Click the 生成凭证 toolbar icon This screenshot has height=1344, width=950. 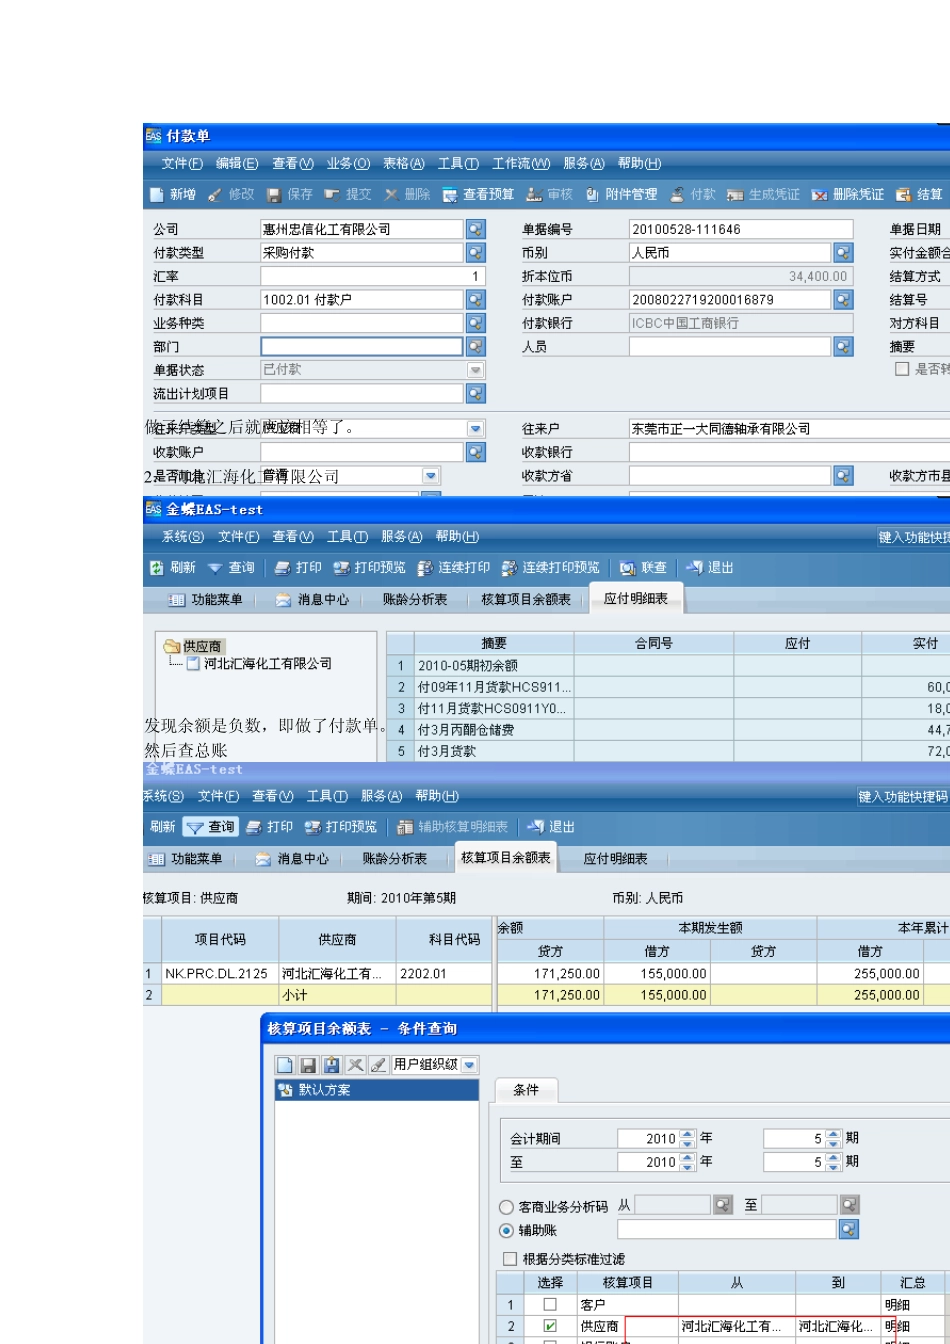[x=735, y=195]
